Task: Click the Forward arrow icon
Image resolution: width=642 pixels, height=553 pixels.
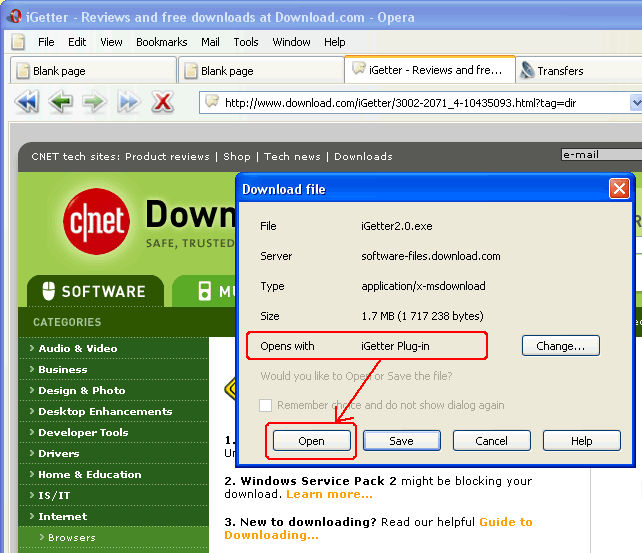Action: pyautogui.click(x=94, y=102)
